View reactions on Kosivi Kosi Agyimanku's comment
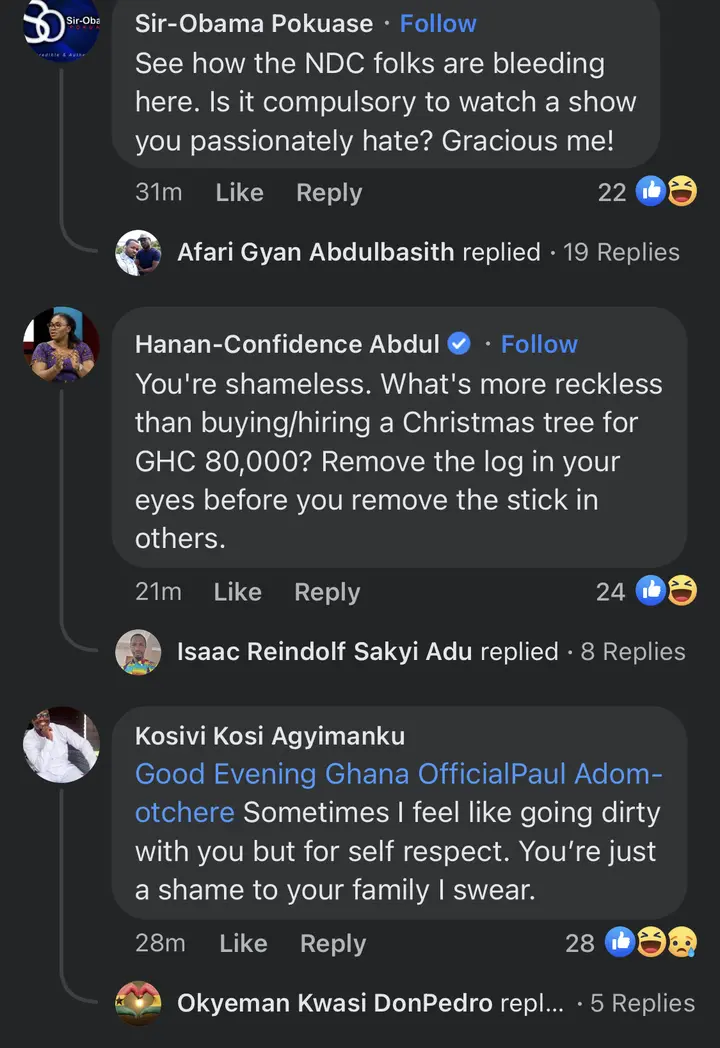Screen dimensions: 720x1048 (x=650, y=942)
